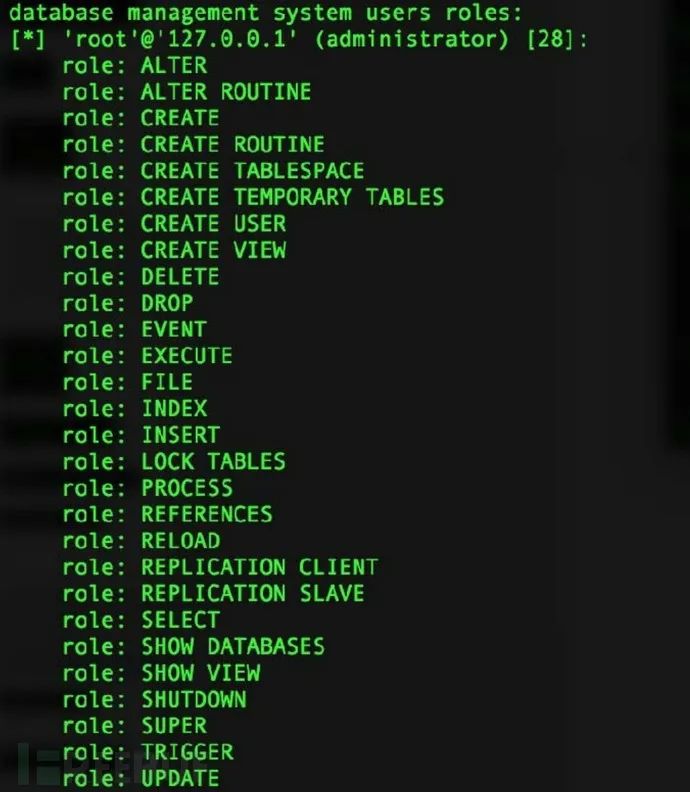
Task: Click the SHUTDOWN role entry
Action: pyautogui.click(x=154, y=699)
